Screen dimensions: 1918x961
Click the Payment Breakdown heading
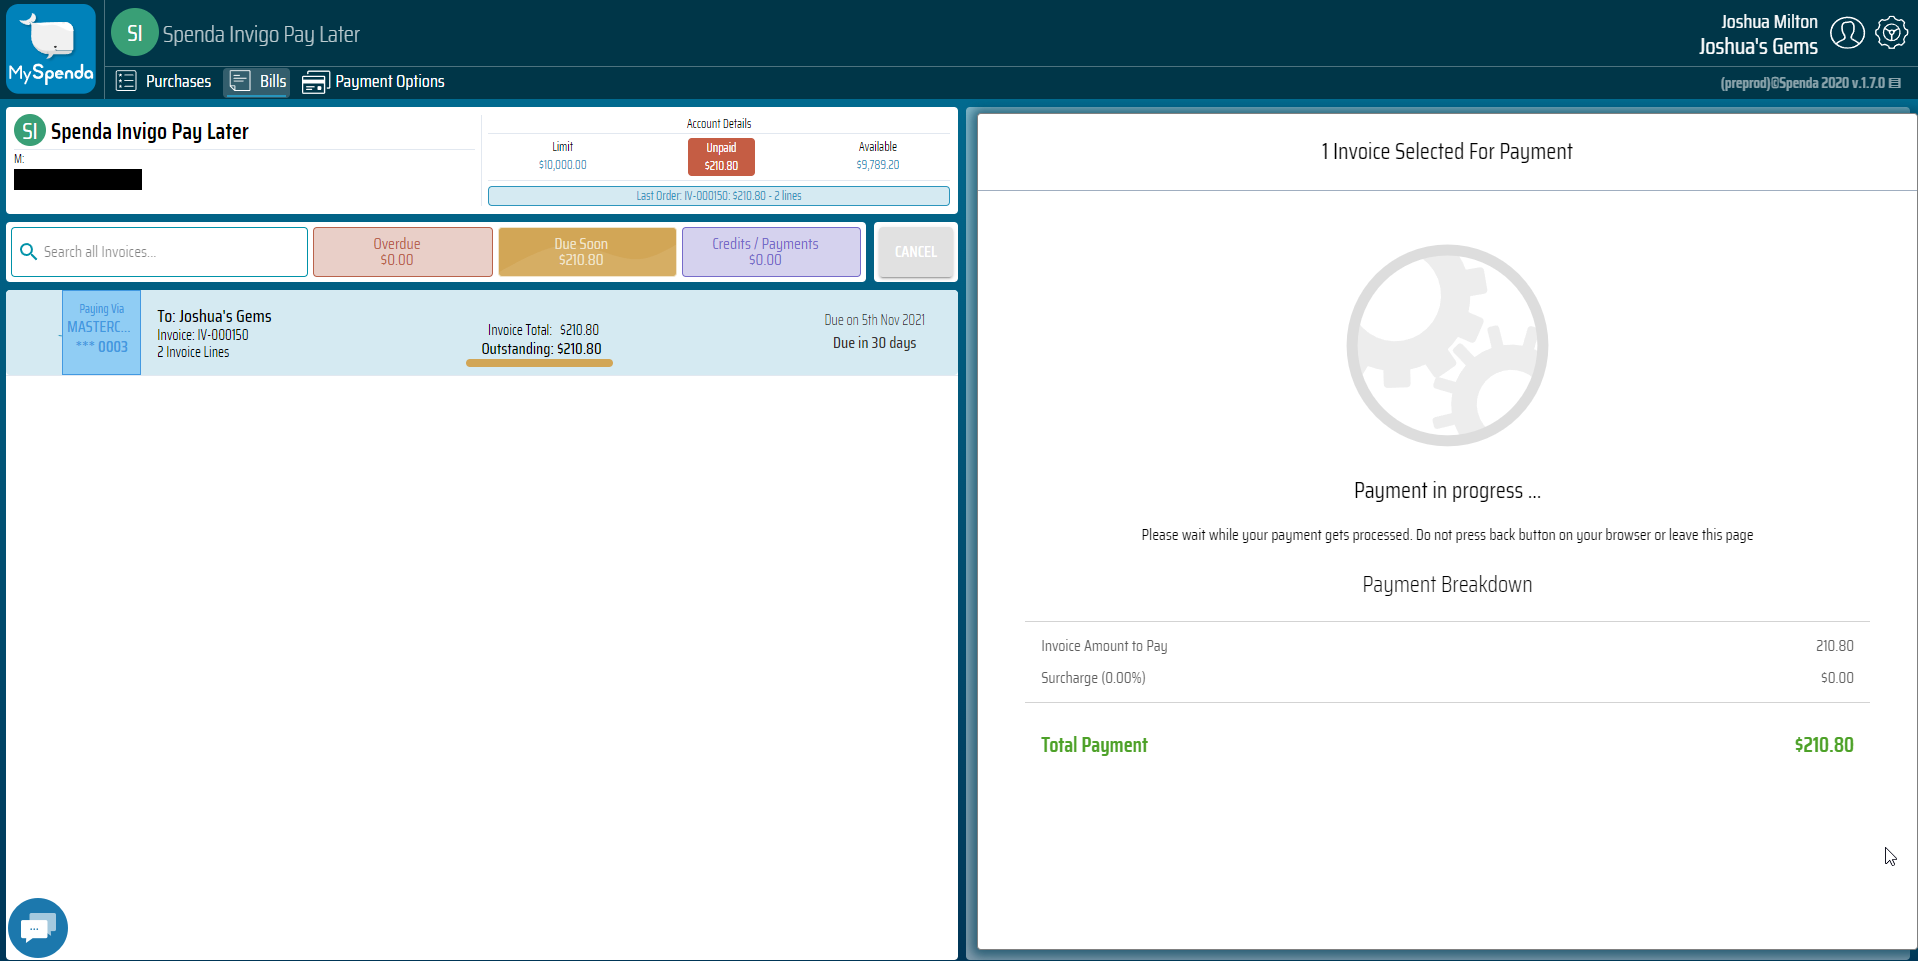coord(1447,584)
